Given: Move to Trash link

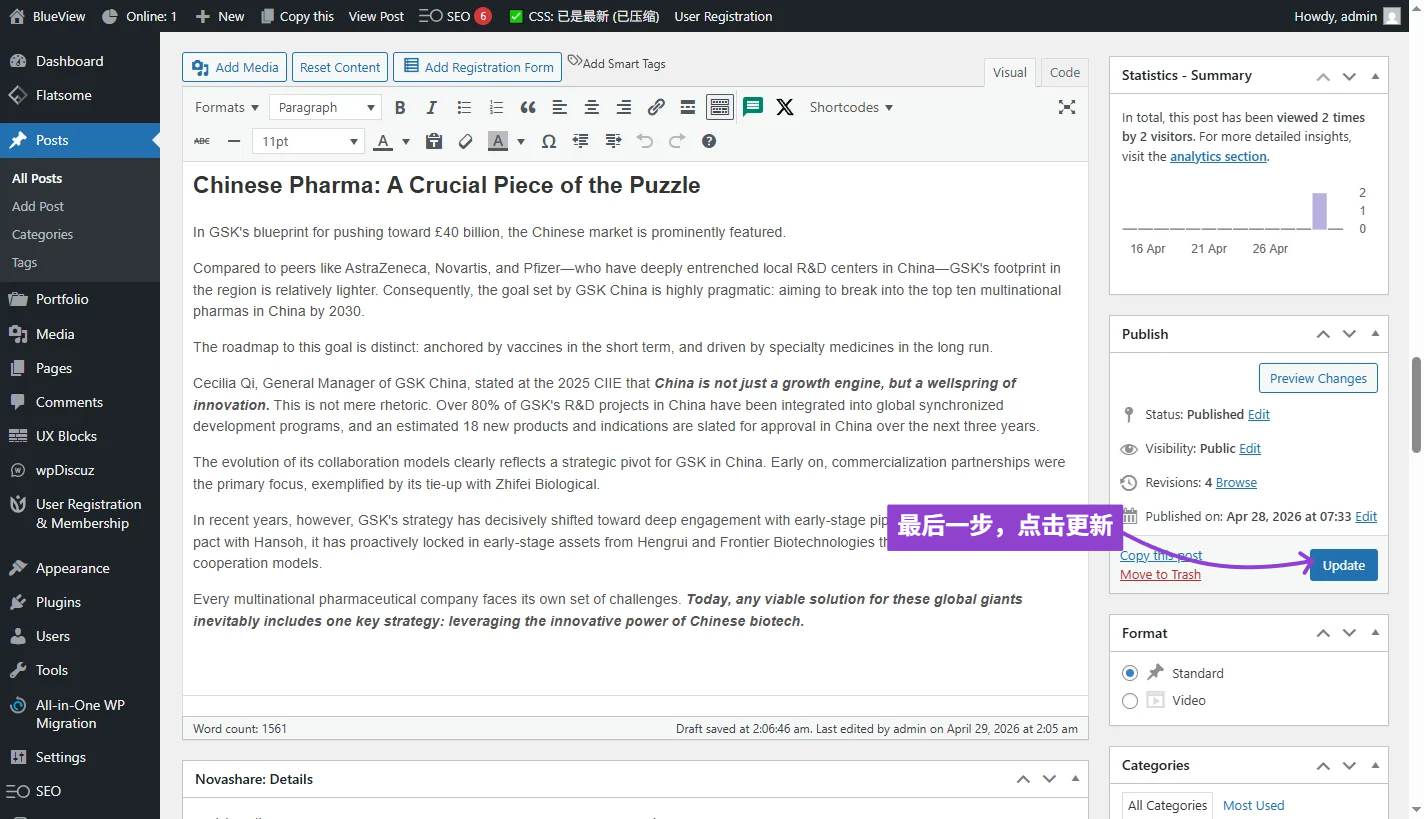Looking at the screenshot, I should click(1160, 574).
